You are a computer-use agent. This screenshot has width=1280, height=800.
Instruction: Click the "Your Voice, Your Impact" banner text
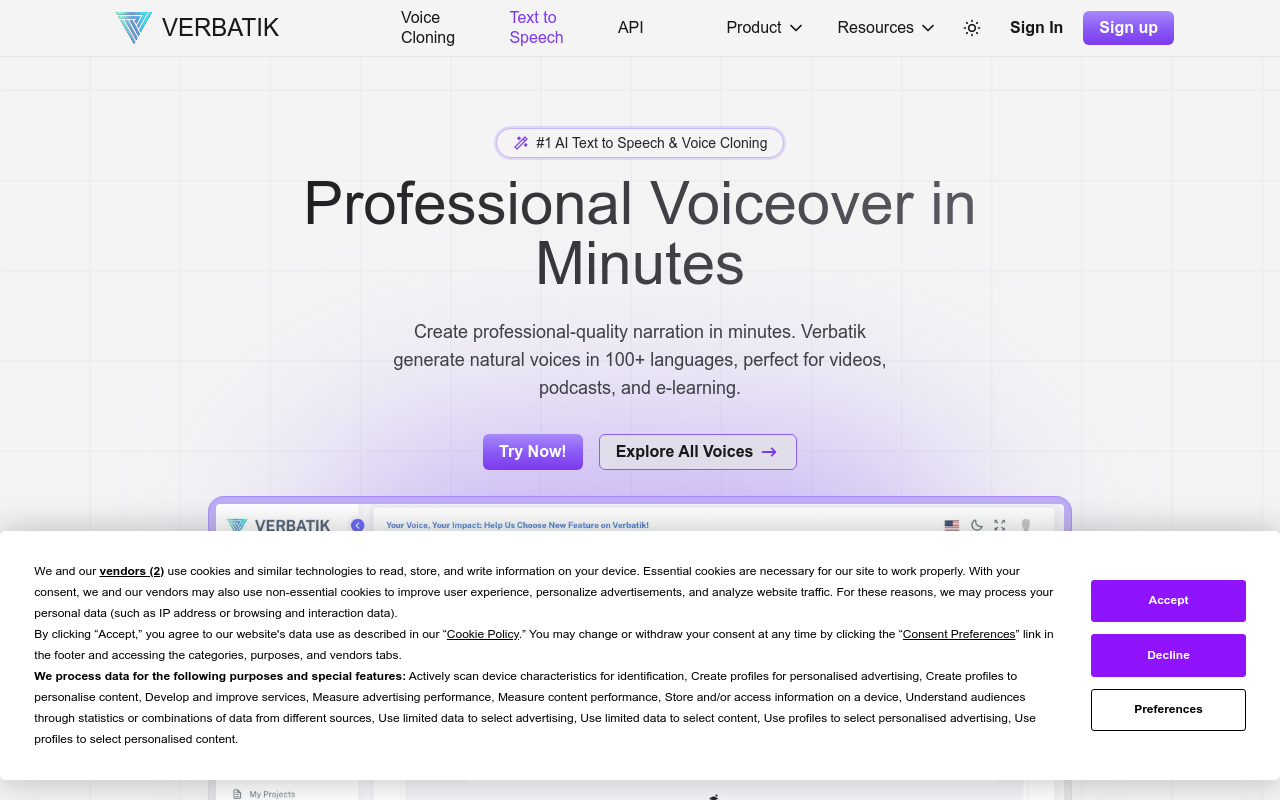point(517,525)
